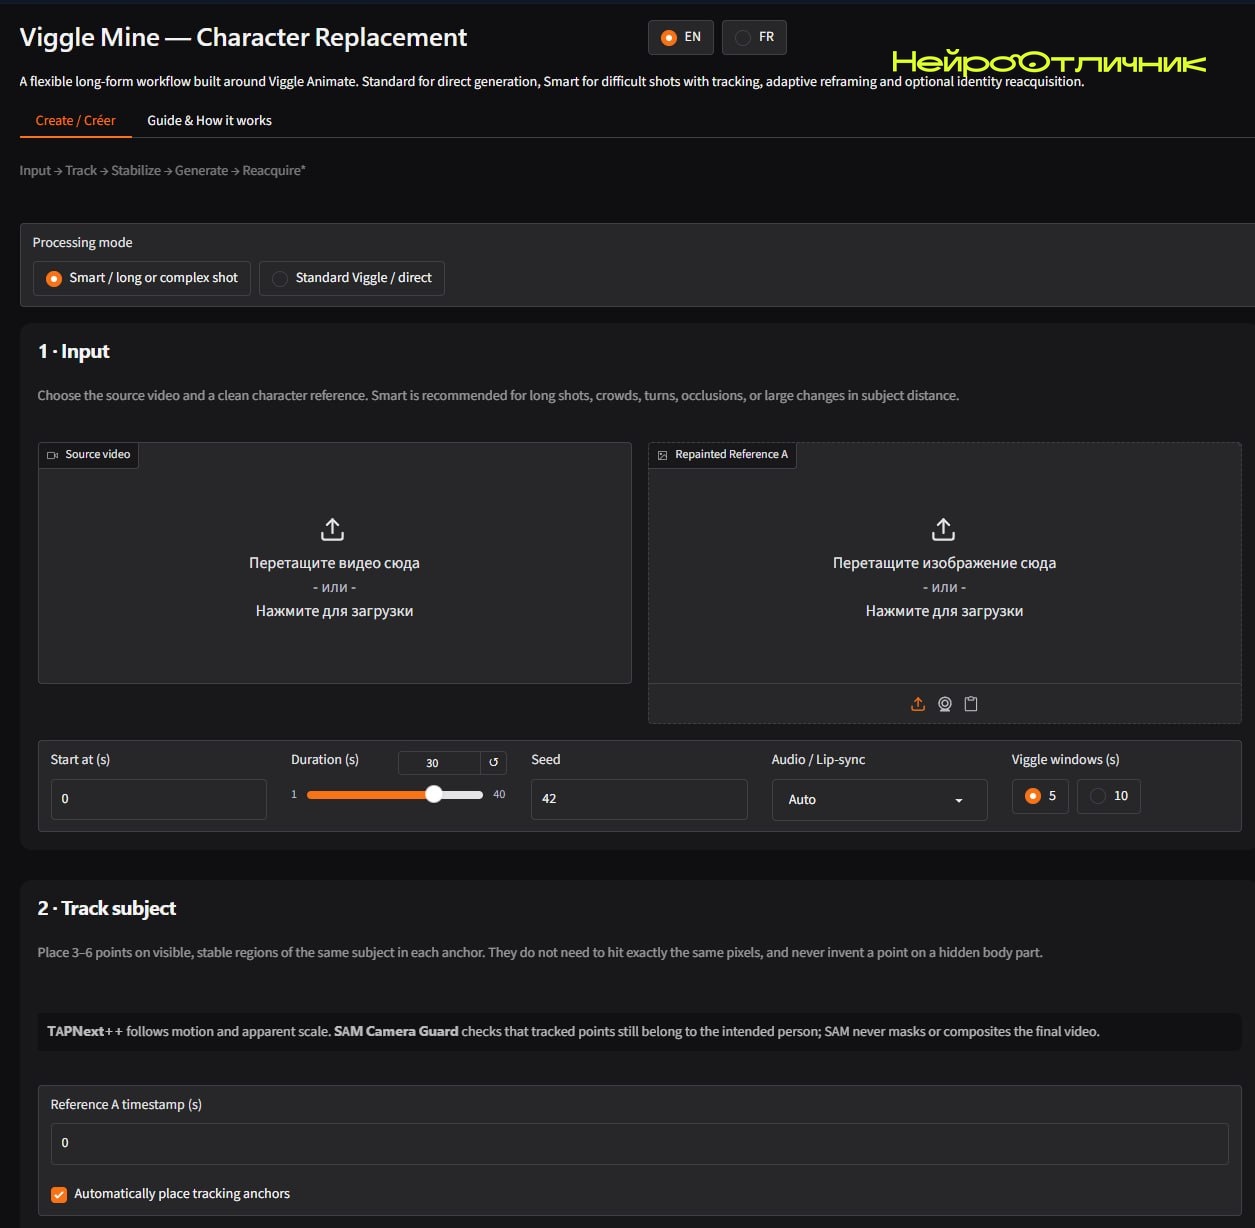Screen dimensions: 1255x1228
Task: Click the 'Viggle windows (s)' label
Action: (1066, 760)
